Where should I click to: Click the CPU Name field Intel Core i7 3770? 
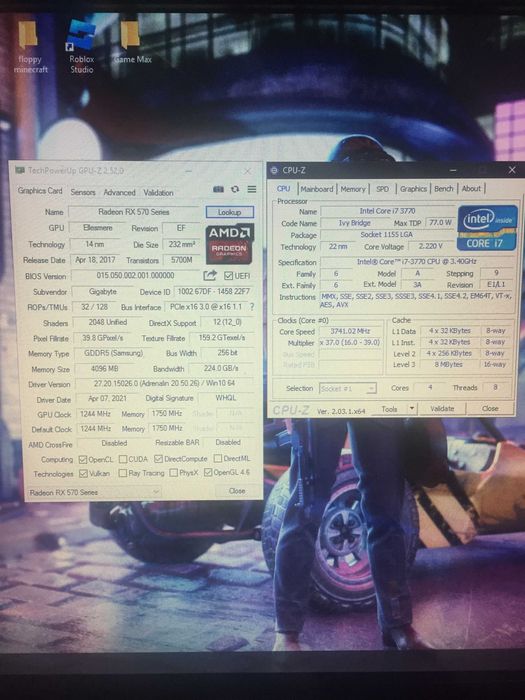(x=387, y=211)
